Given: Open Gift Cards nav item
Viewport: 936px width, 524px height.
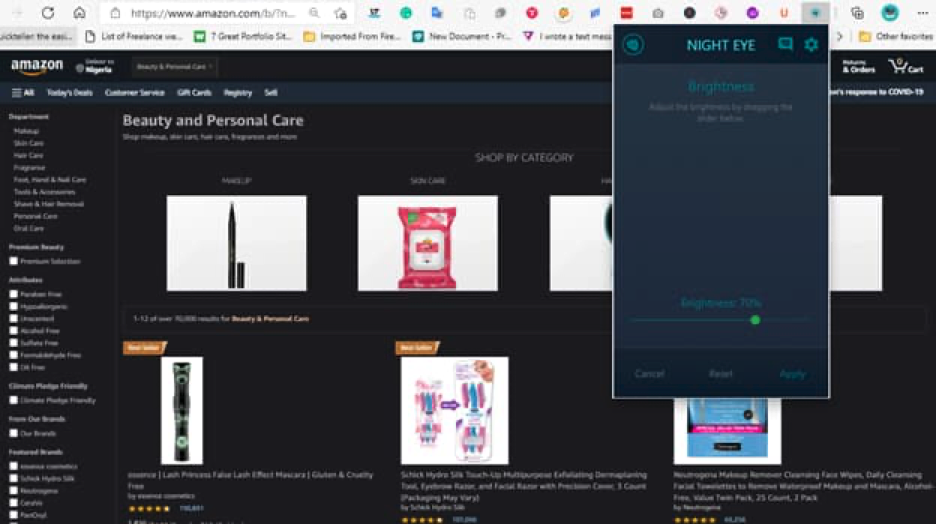Looking at the screenshot, I should (194, 93).
